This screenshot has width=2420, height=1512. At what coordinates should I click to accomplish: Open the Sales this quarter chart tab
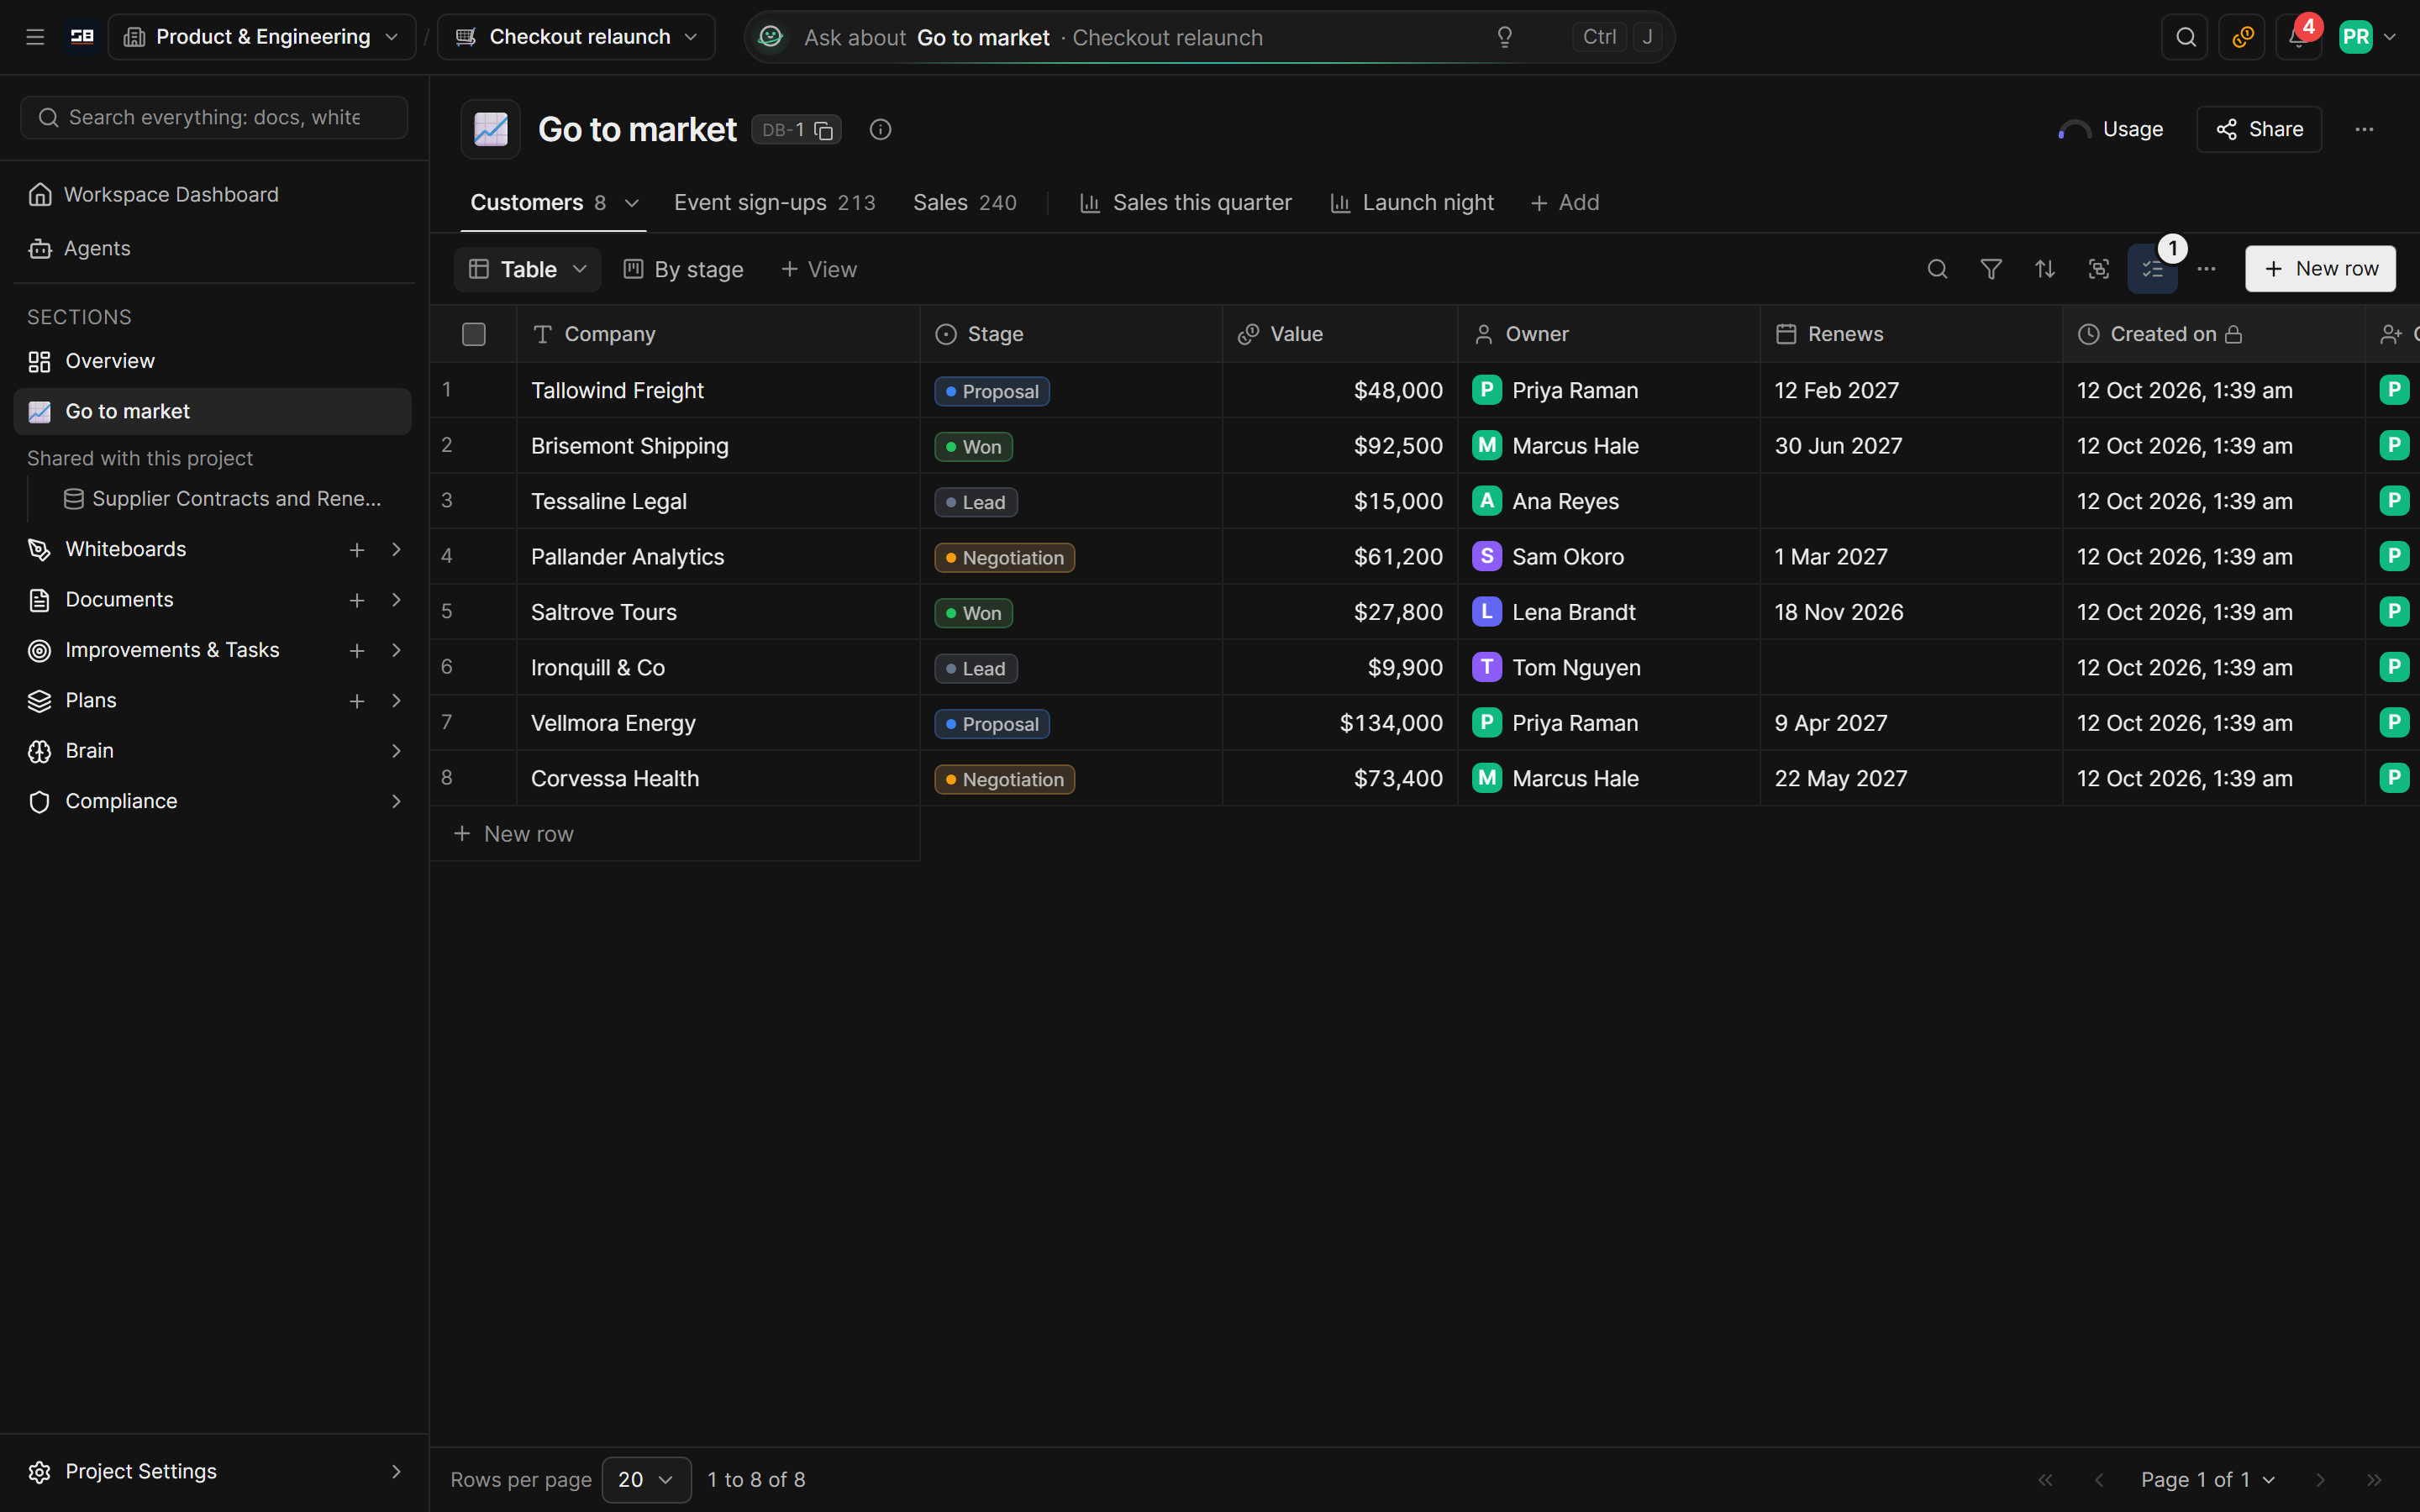coord(1185,202)
